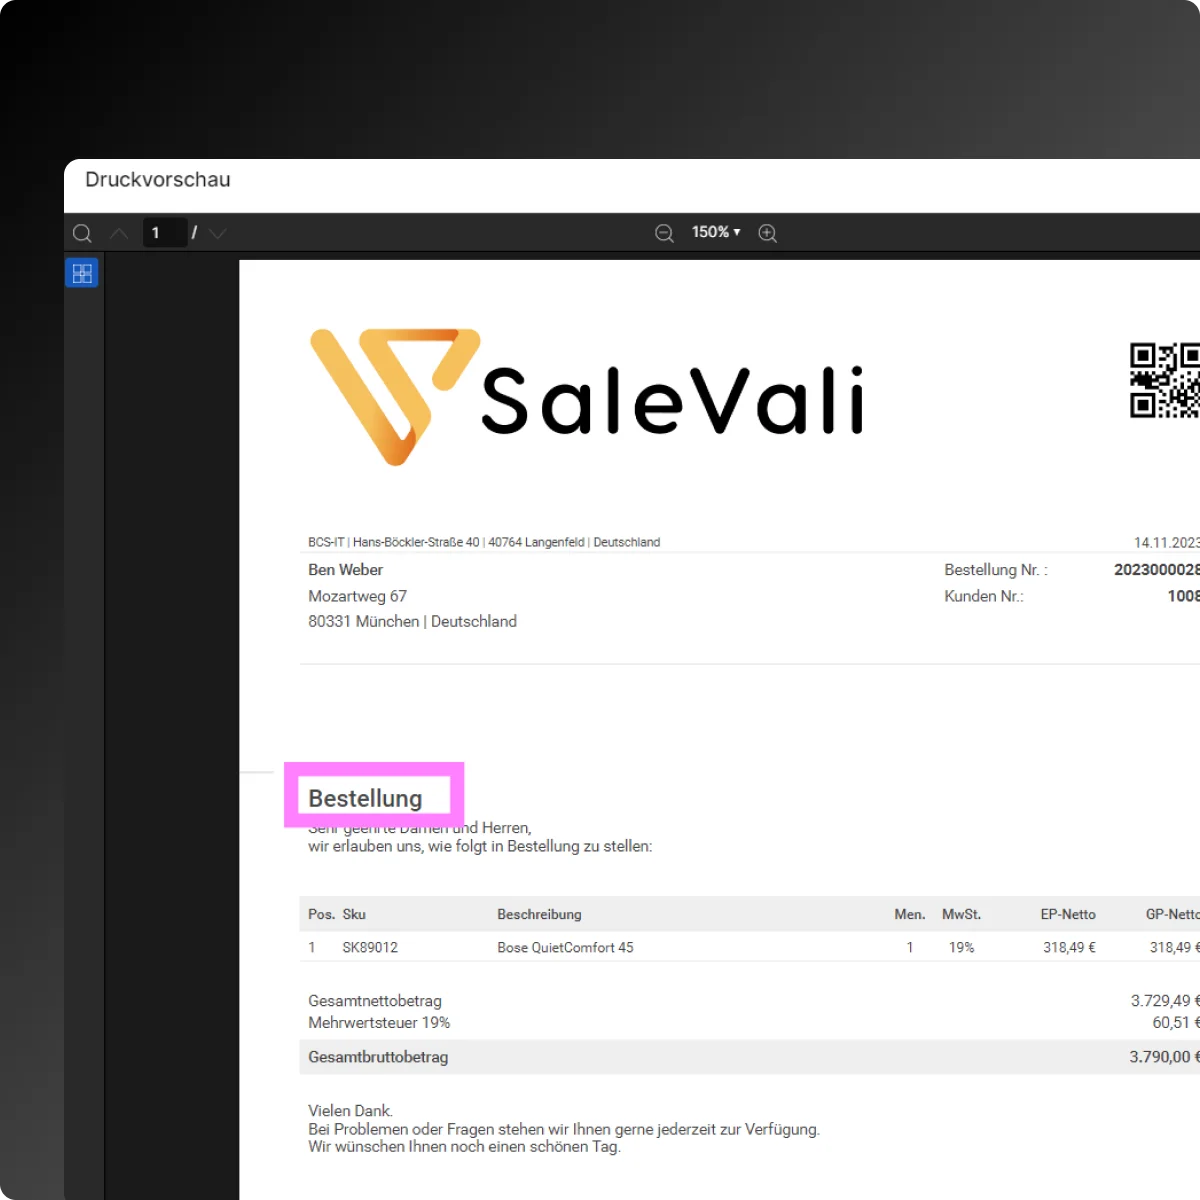Zoom out using the minus magnifier
1200x1200 pixels.
click(x=664, y=233)
